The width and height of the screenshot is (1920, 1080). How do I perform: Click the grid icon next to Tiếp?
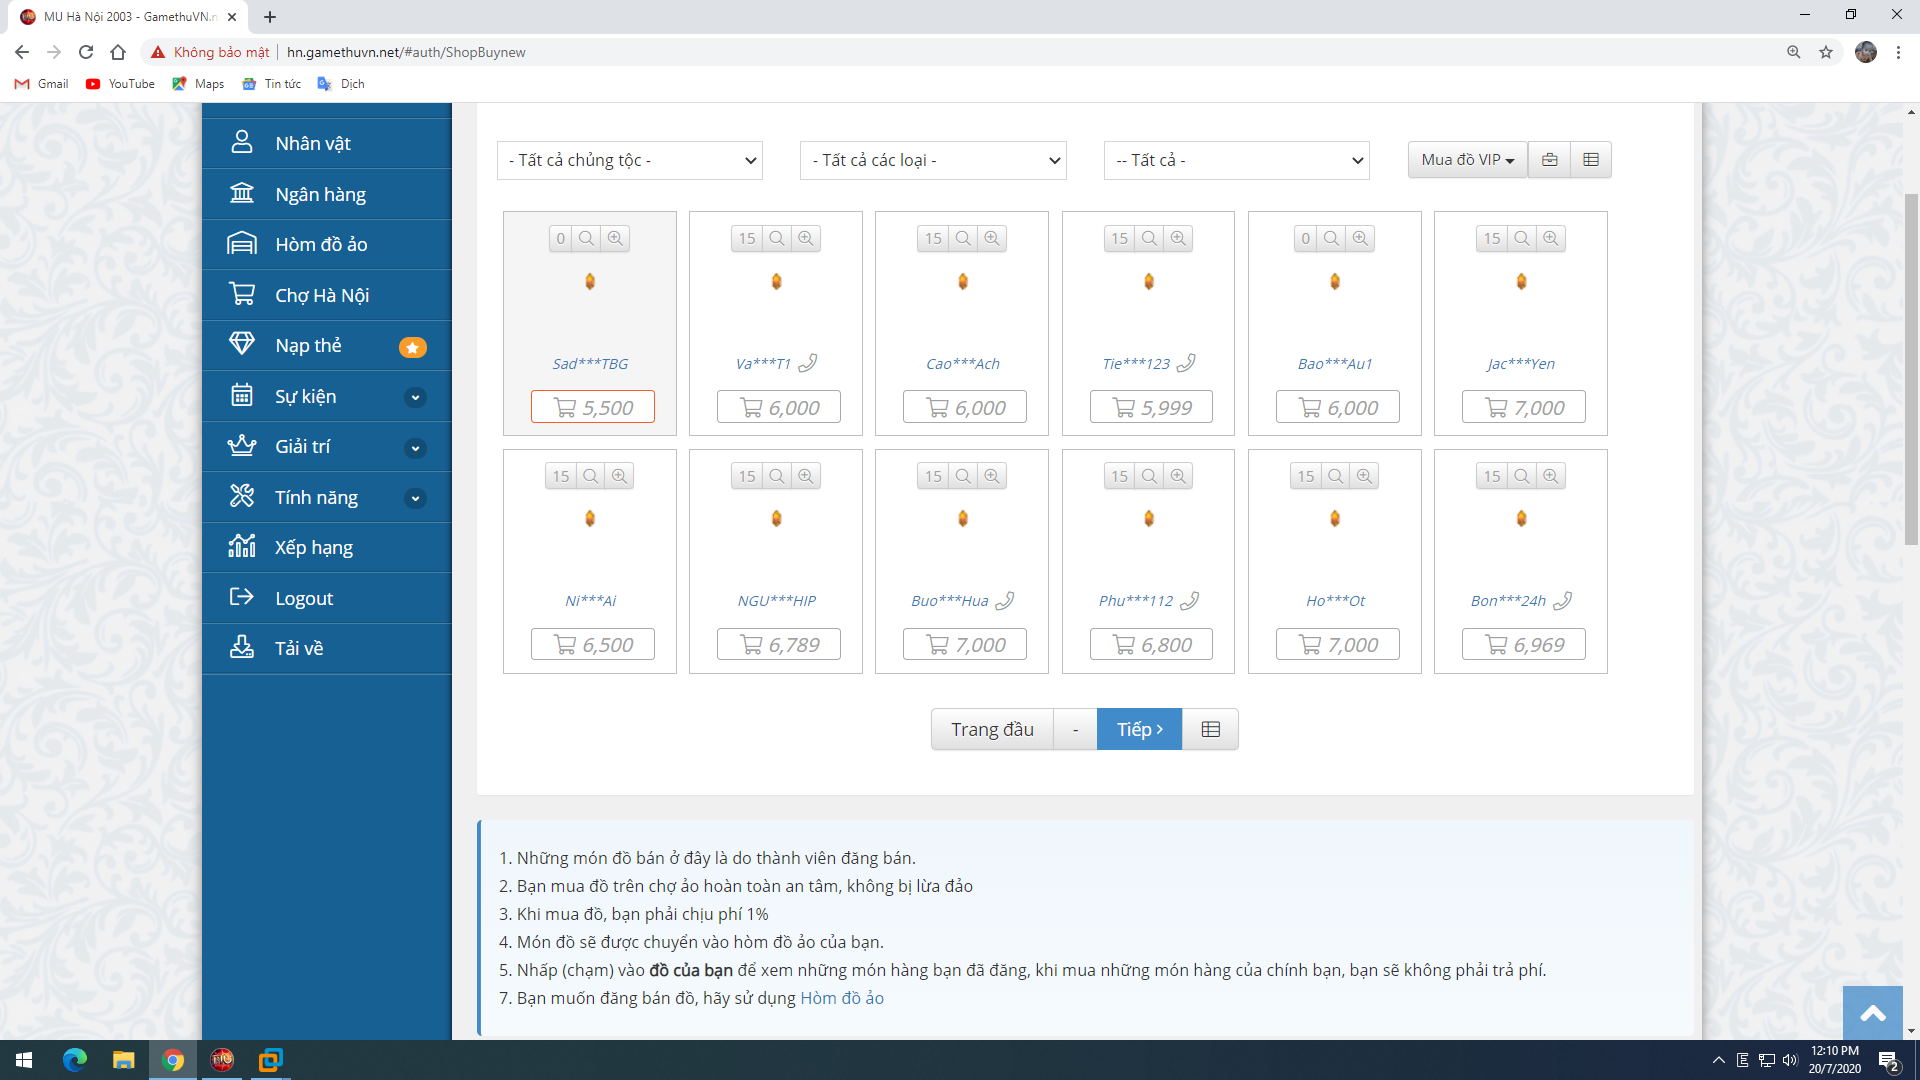pos(1210,729)
